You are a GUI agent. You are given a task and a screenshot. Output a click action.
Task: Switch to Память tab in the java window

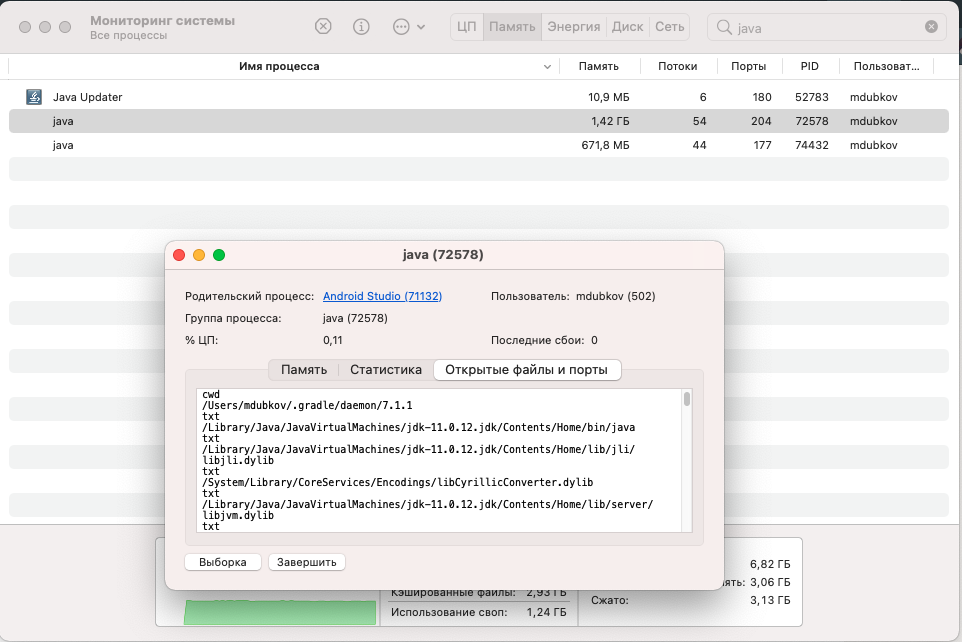point(304,369)
